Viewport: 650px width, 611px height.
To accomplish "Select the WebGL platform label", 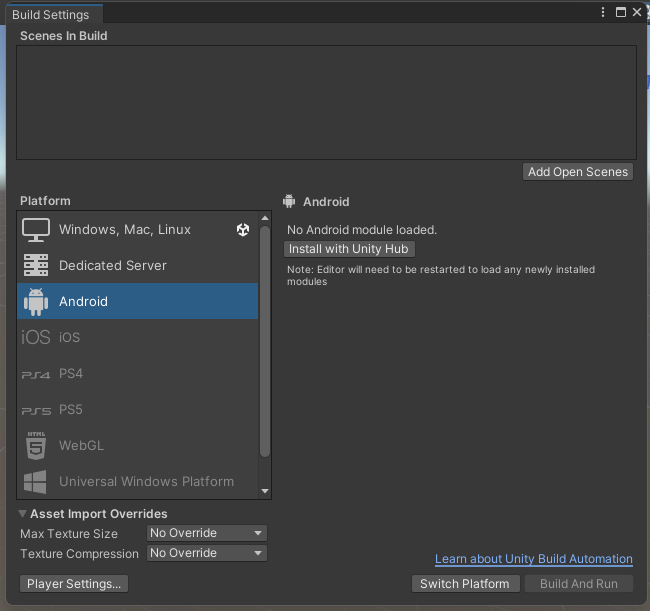I will [81, 446].
